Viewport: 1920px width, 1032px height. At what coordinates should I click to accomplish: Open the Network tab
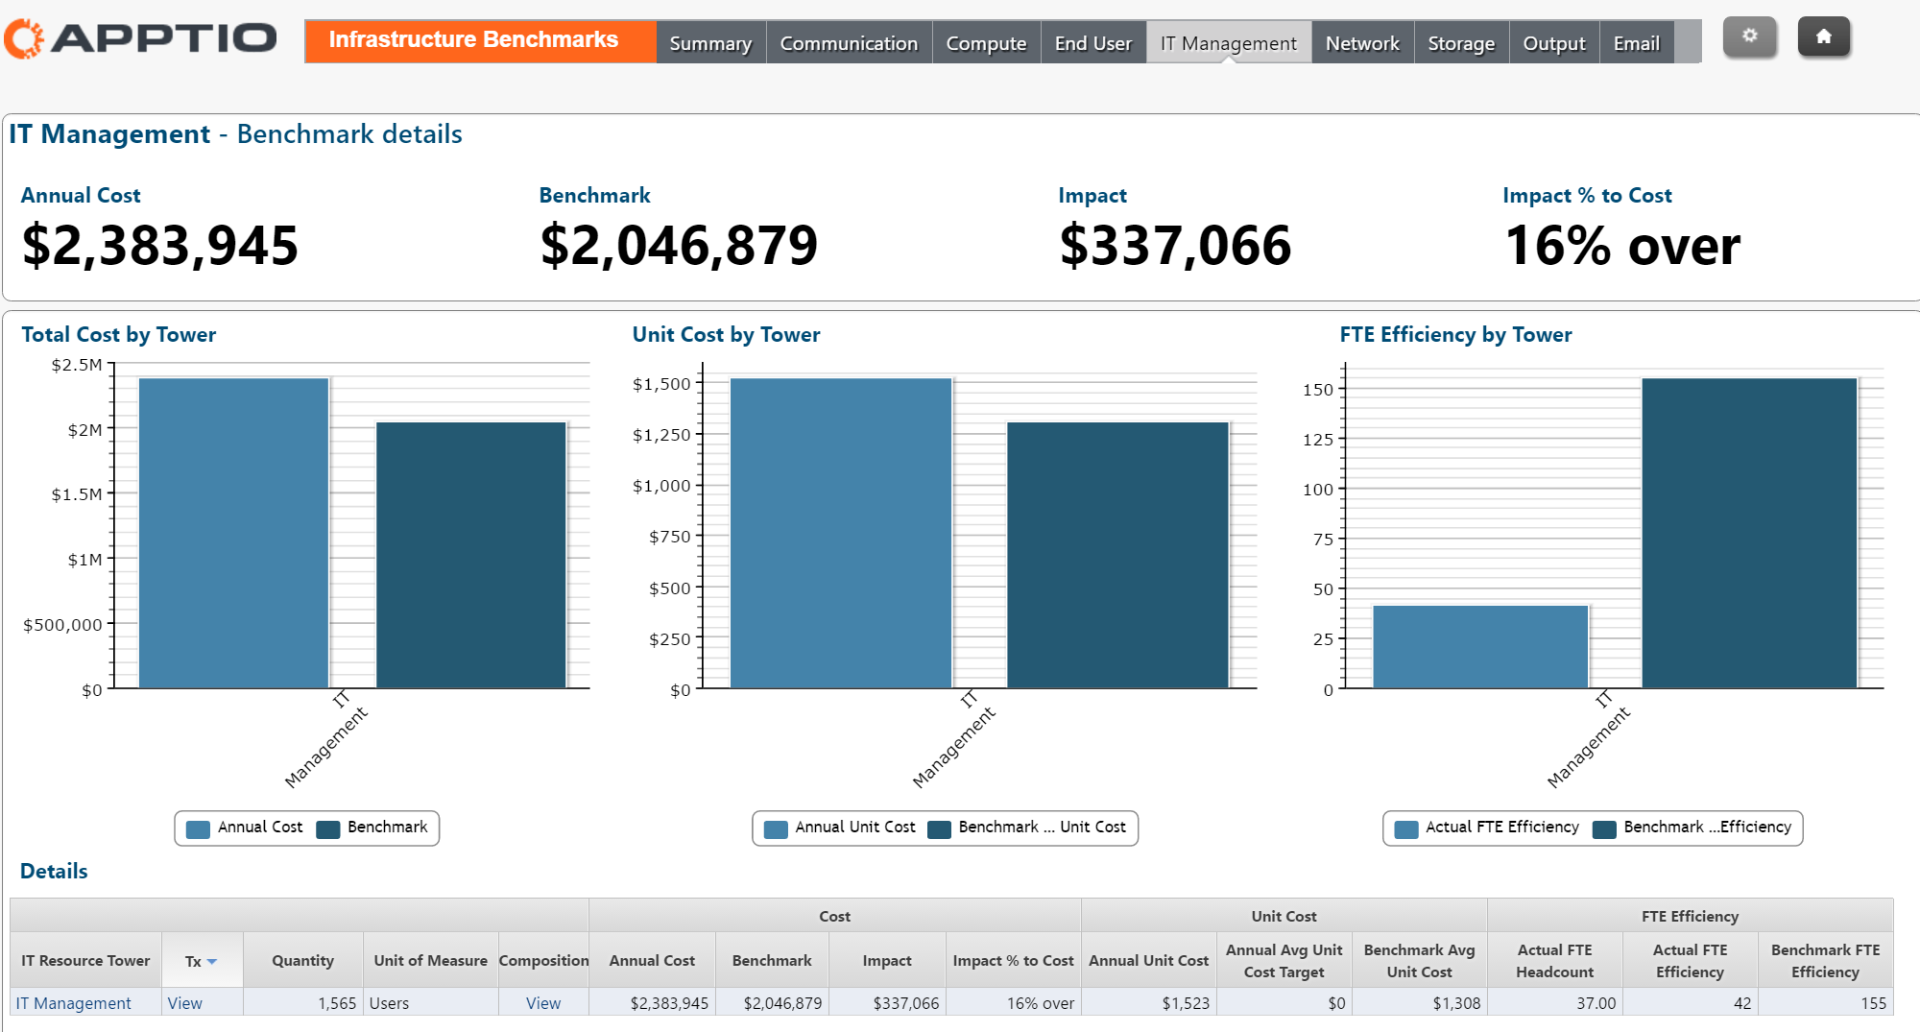[1362, 43]
